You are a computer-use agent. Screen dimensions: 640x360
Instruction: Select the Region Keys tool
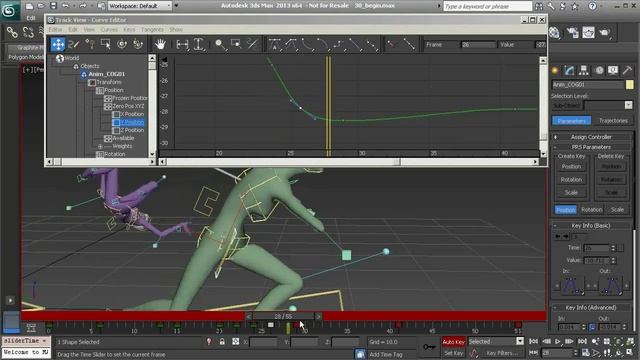106,44
